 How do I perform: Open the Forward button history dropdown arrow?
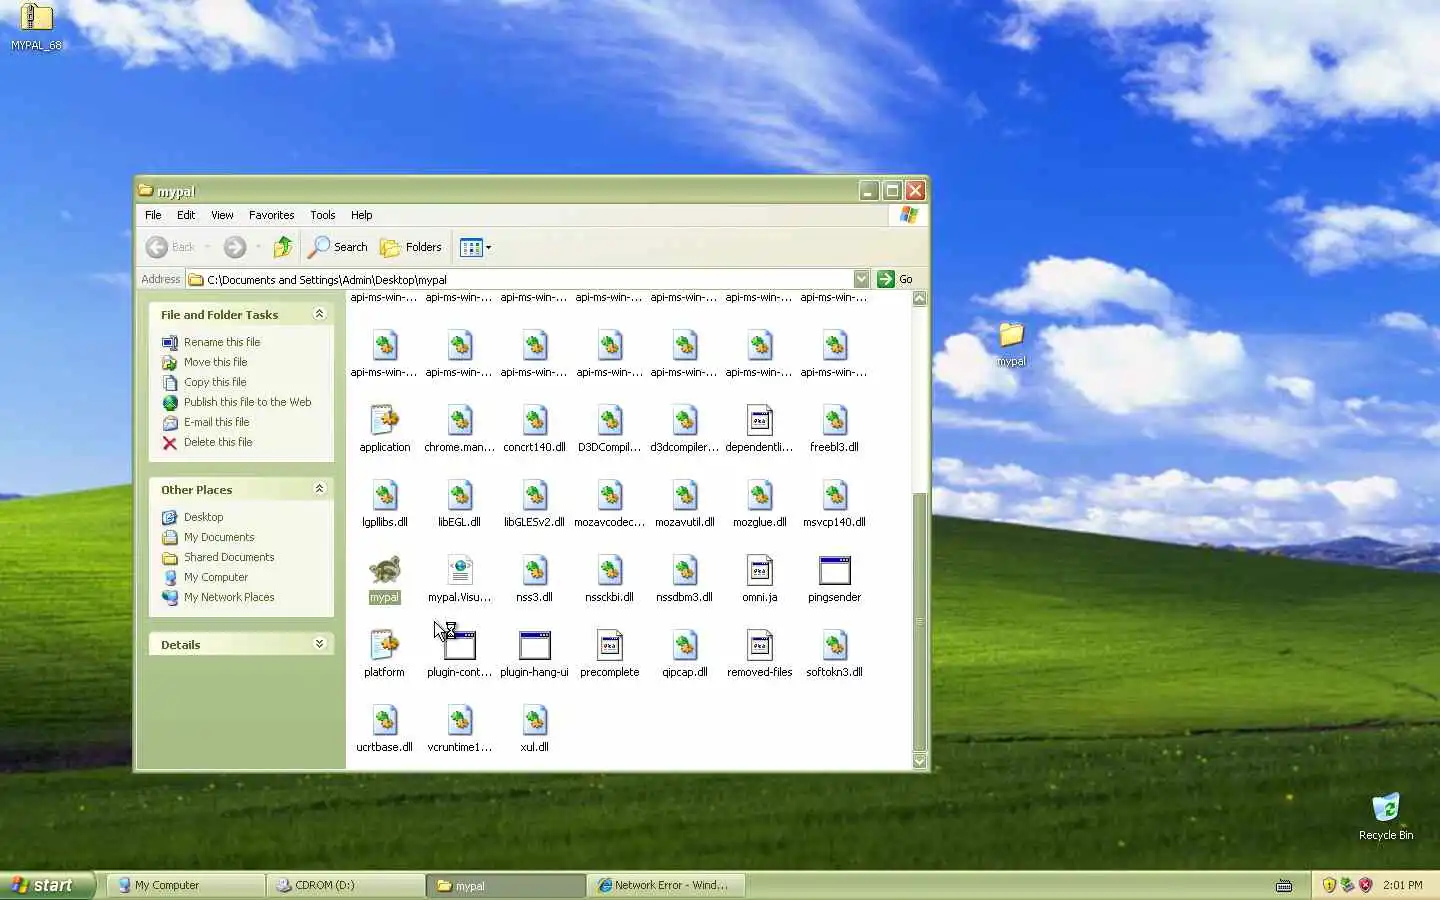point(257,247)
